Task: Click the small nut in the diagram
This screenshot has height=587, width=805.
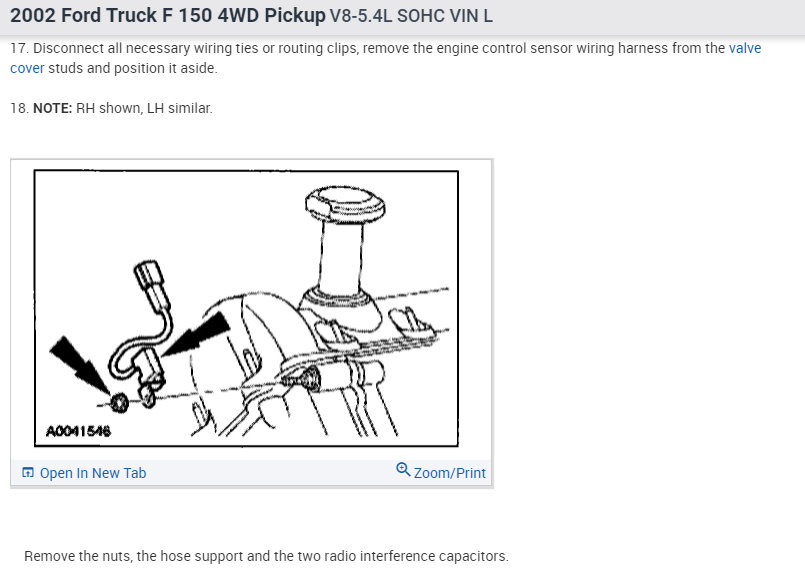Action: click(119, 402)
